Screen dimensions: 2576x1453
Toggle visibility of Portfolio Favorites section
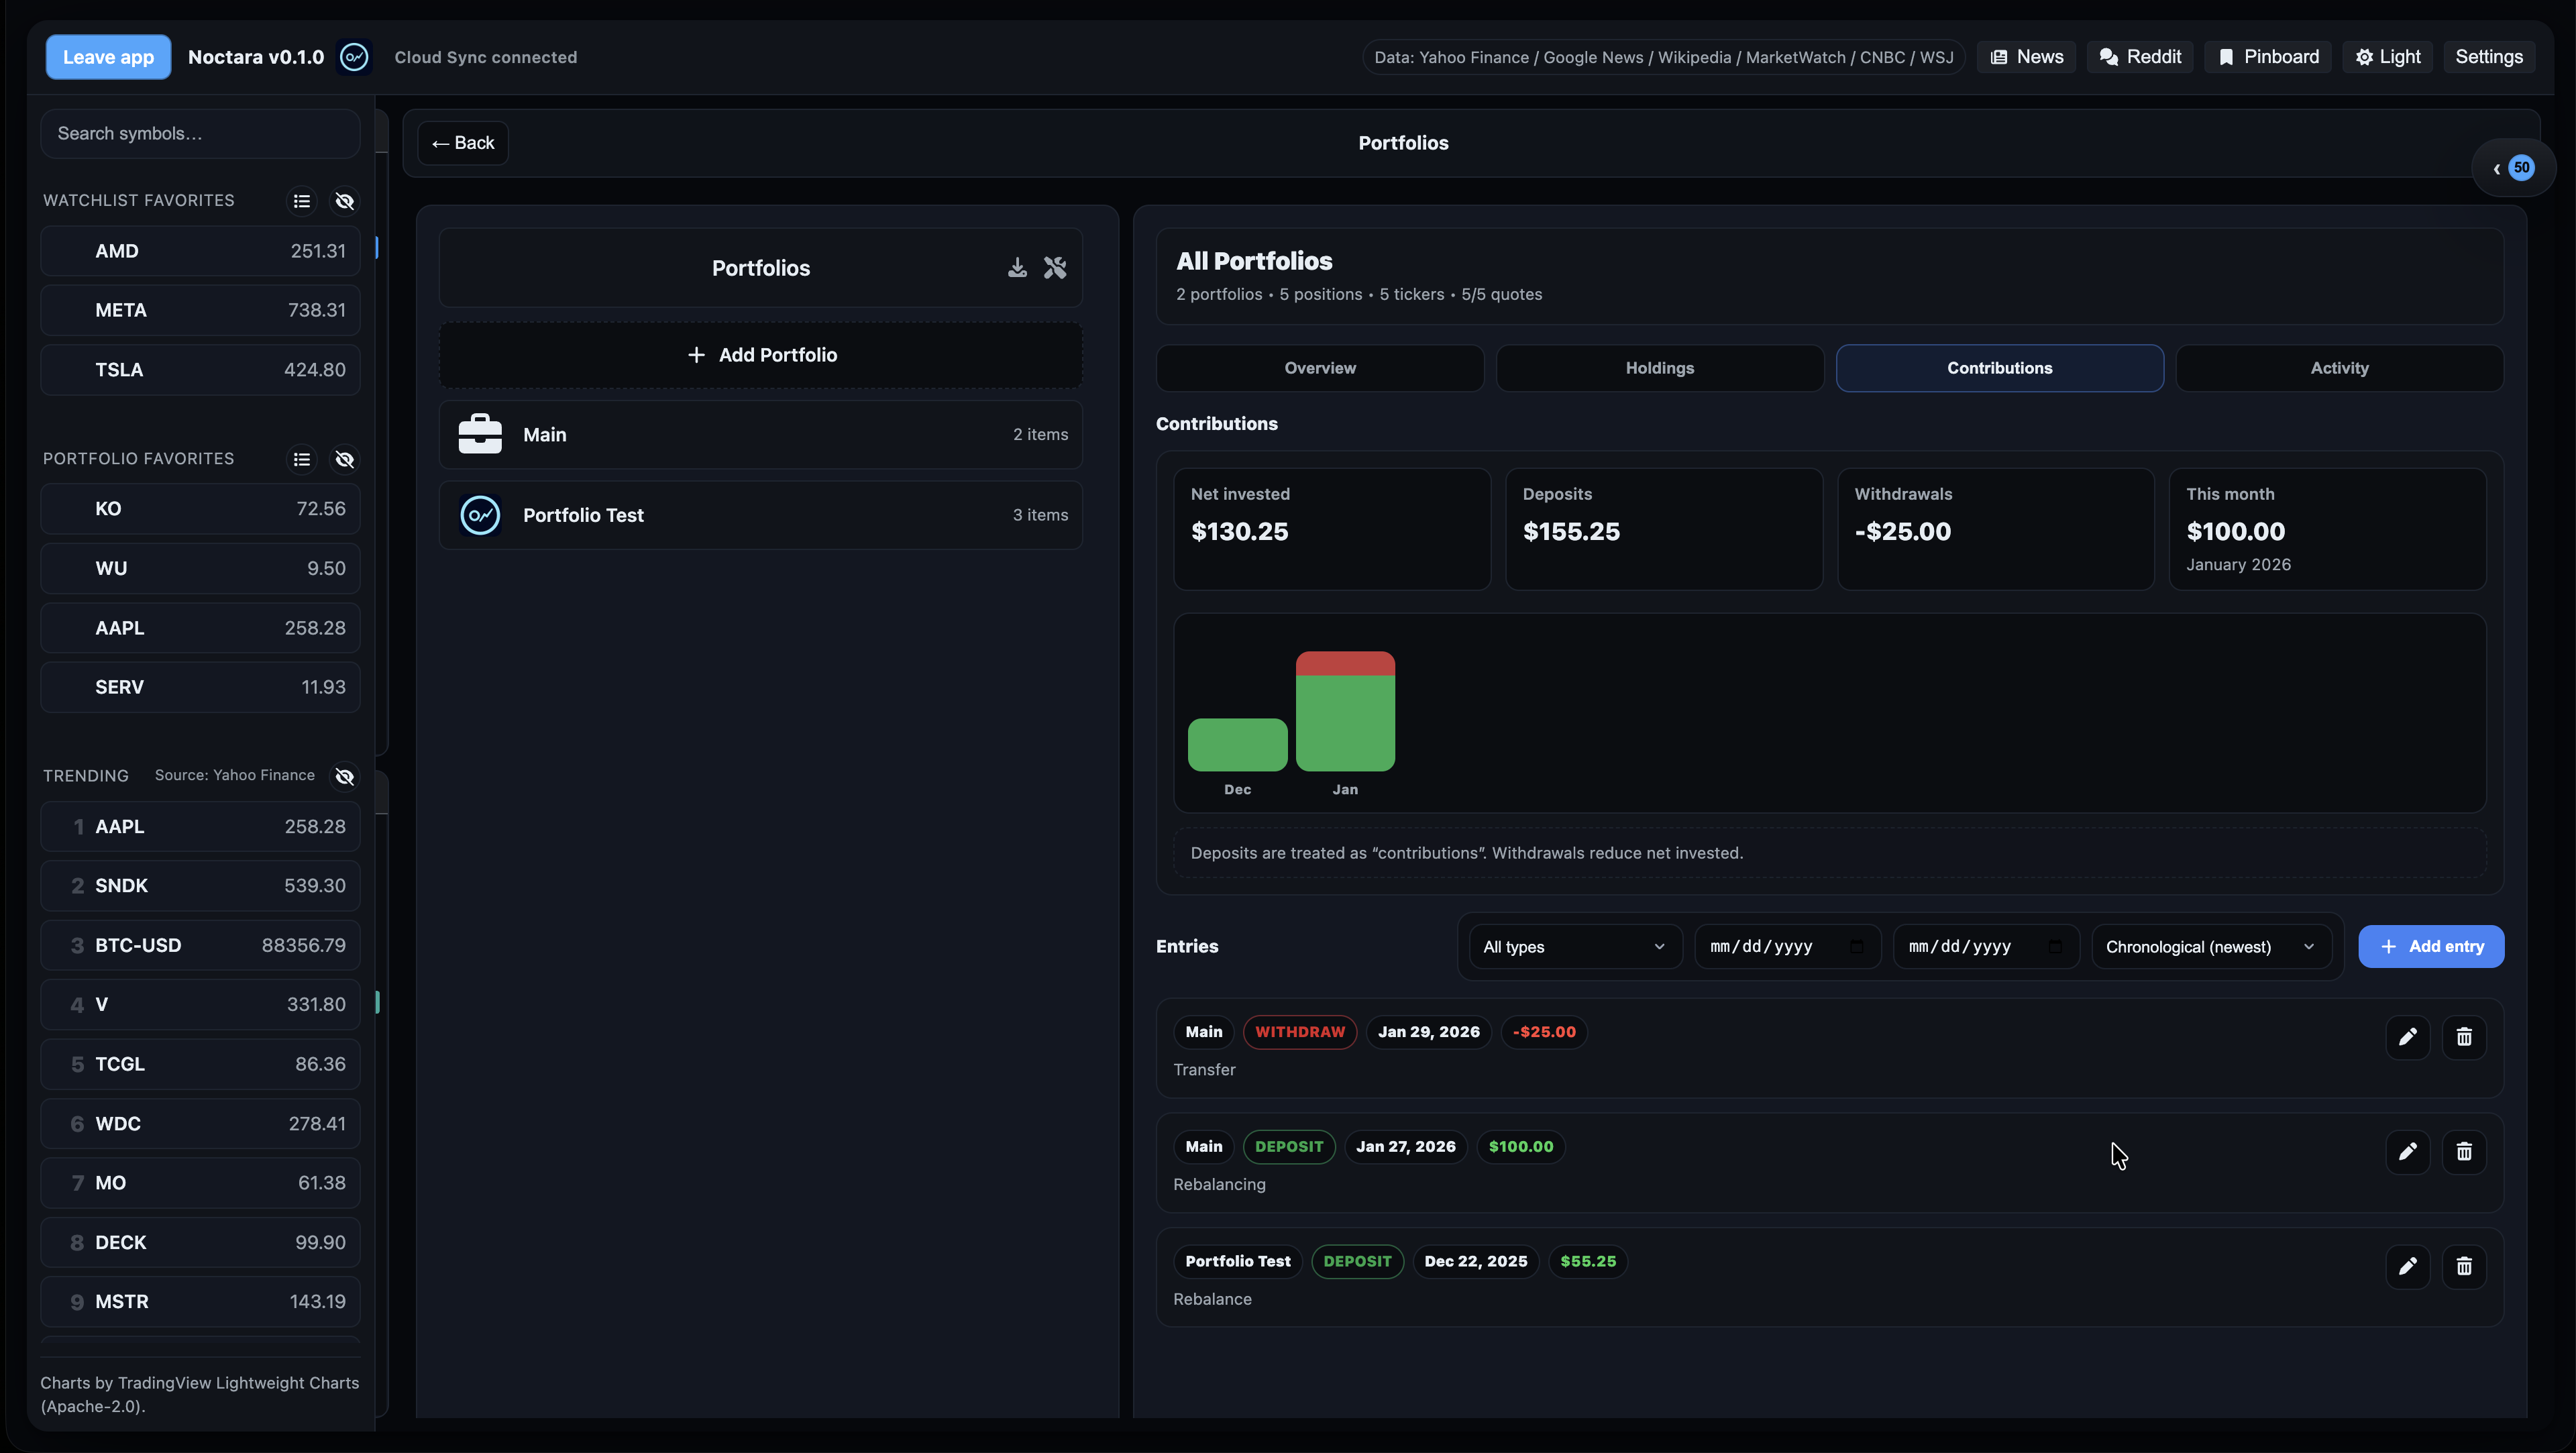point(345,459)
